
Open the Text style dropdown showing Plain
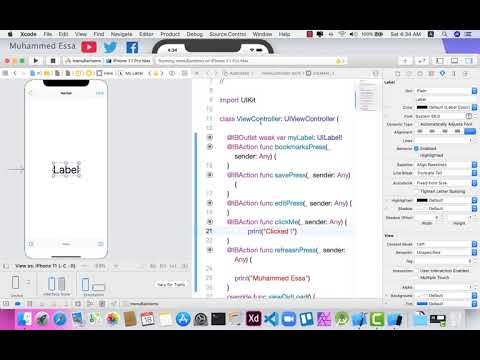(x=446, y=91)
